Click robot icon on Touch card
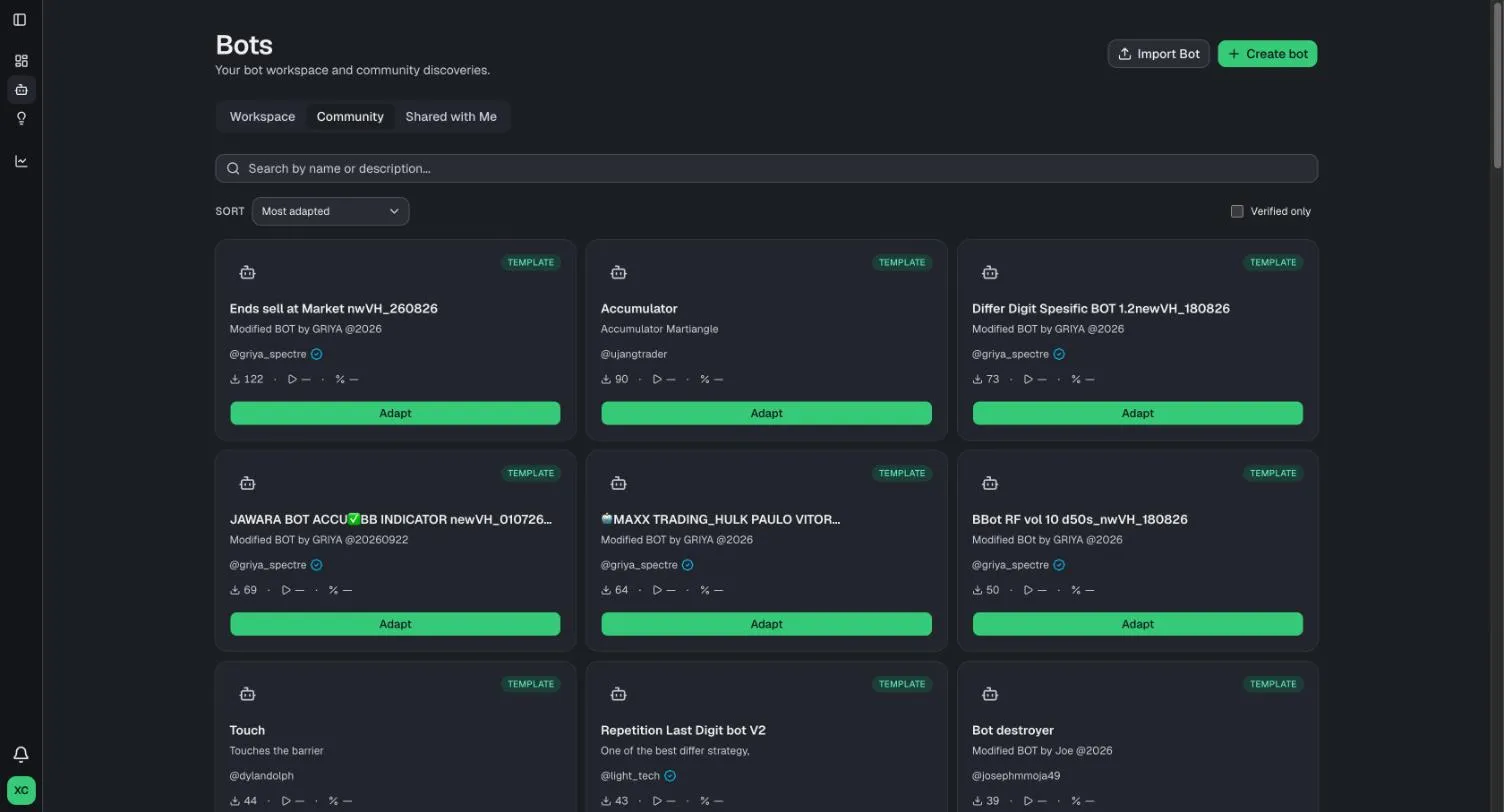1504x812 pixels. (x=247, y=694)
